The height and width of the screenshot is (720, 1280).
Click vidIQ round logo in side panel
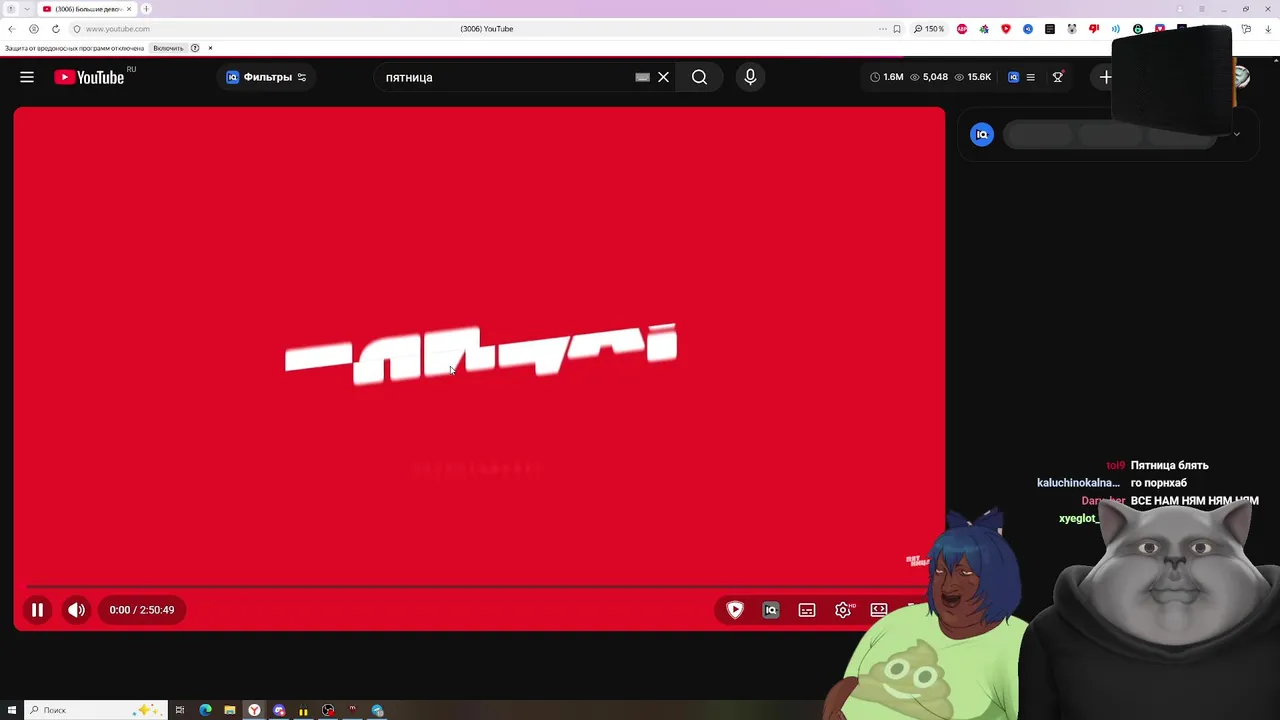pyautogui.click(x=982, y=135)
